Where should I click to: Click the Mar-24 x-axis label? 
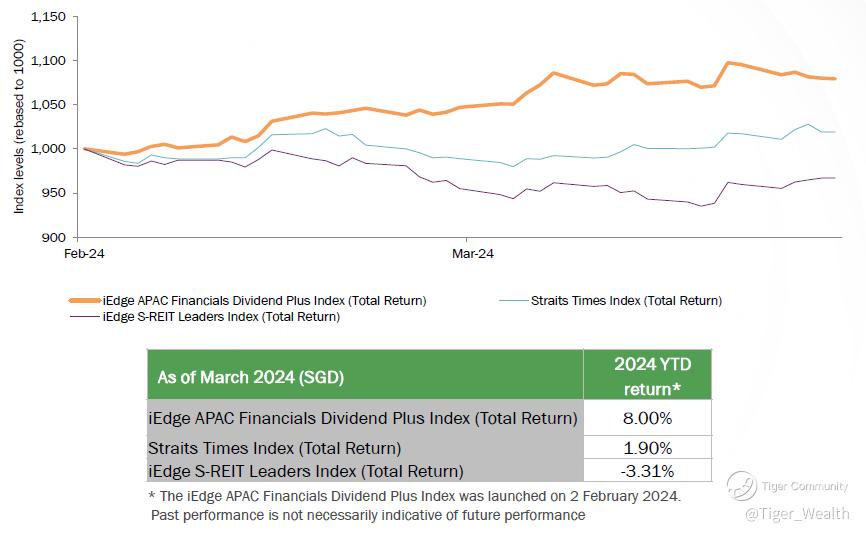[469, 254]
